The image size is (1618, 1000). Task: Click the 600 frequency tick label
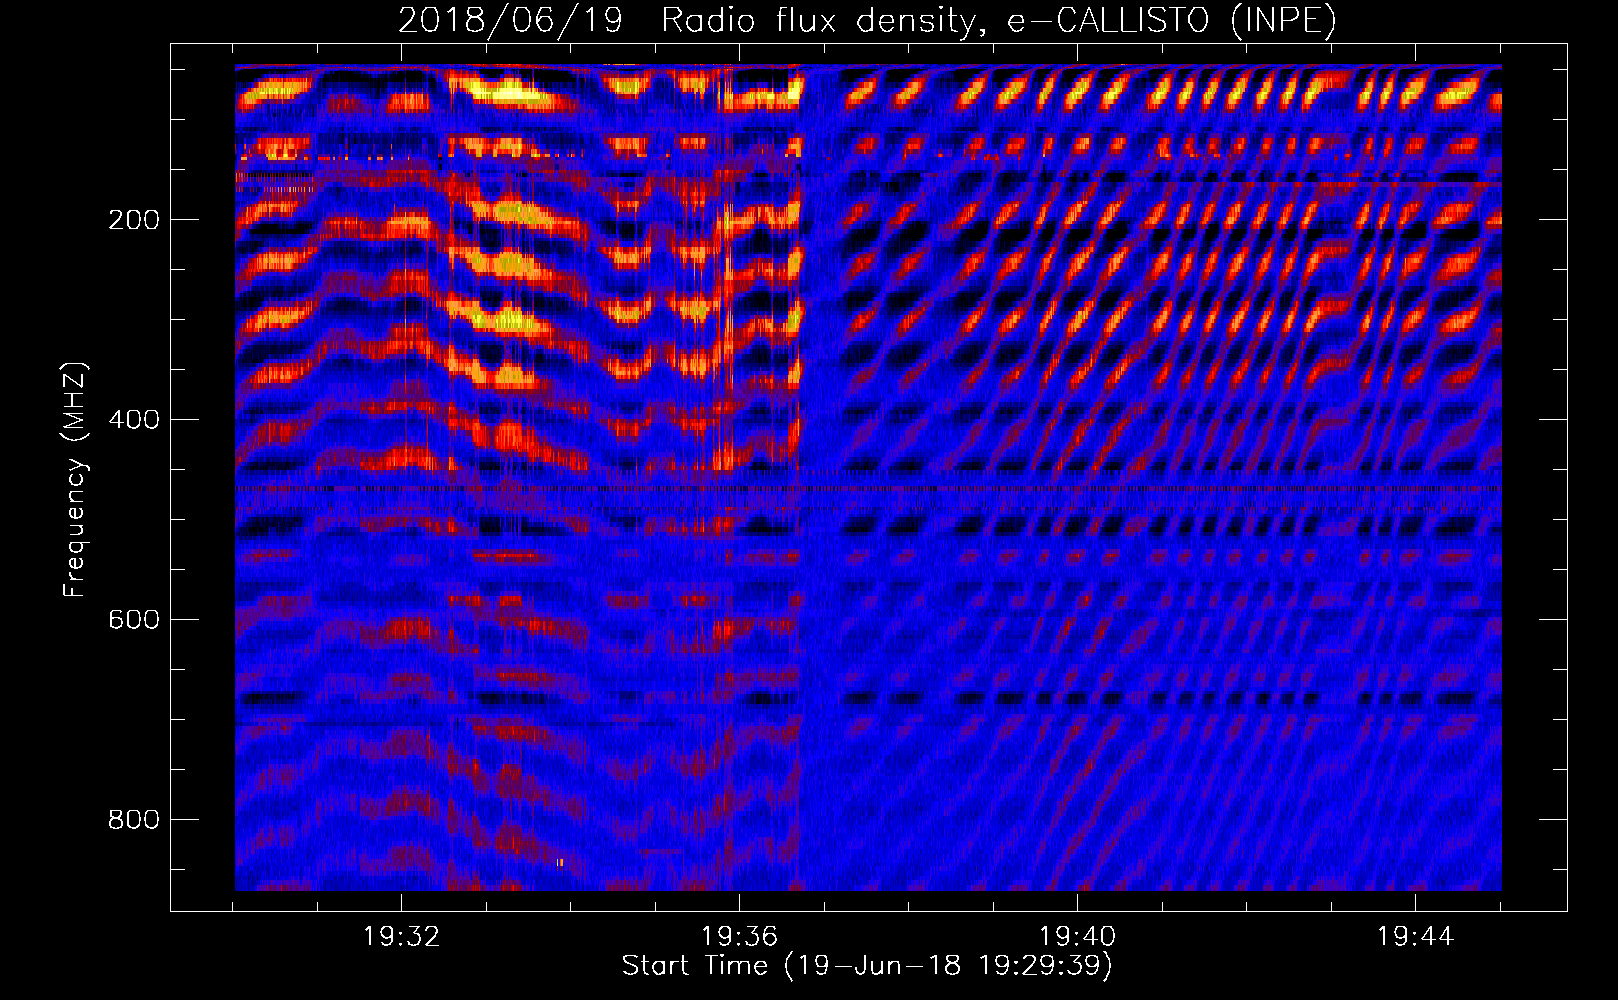pos(134,620)
